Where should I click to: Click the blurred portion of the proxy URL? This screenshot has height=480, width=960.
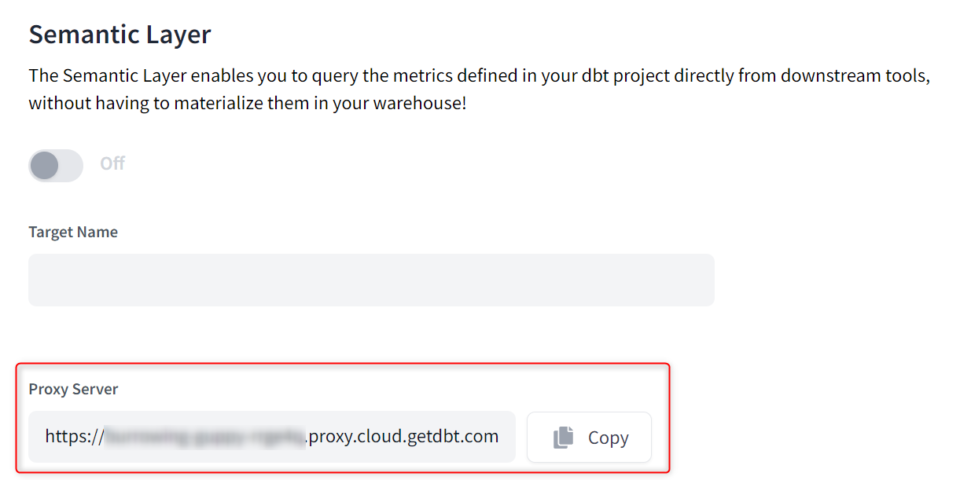204,437
